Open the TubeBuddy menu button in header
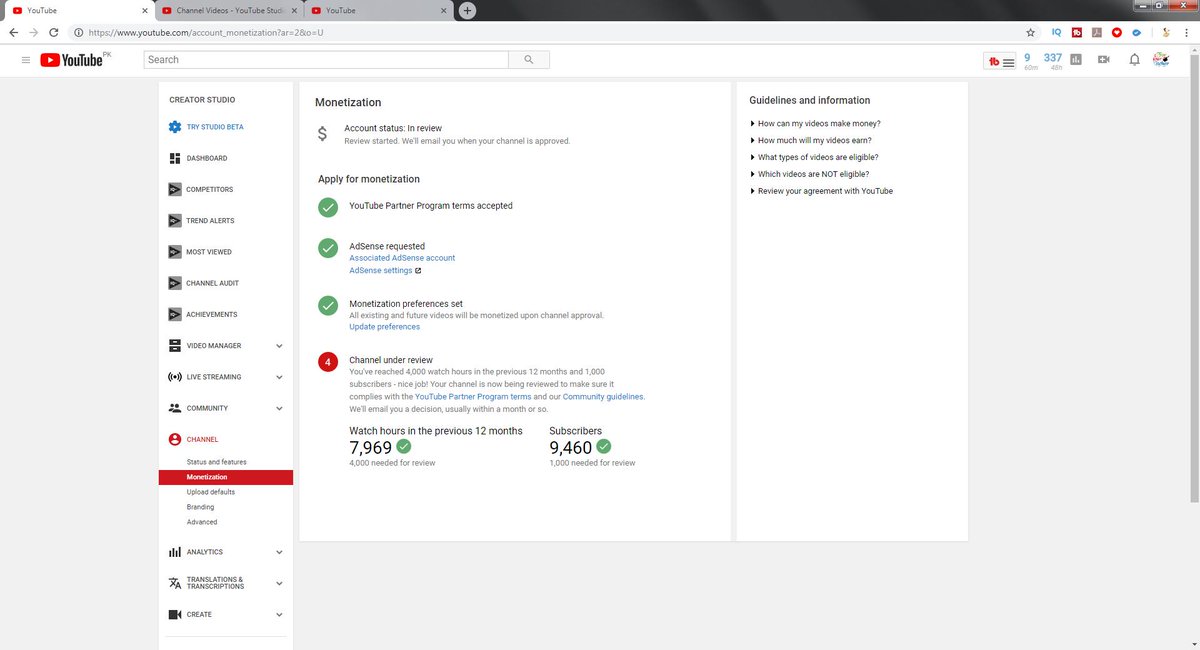The image size is (1200, 650). pyautogui.click(x=1002, y=61)
